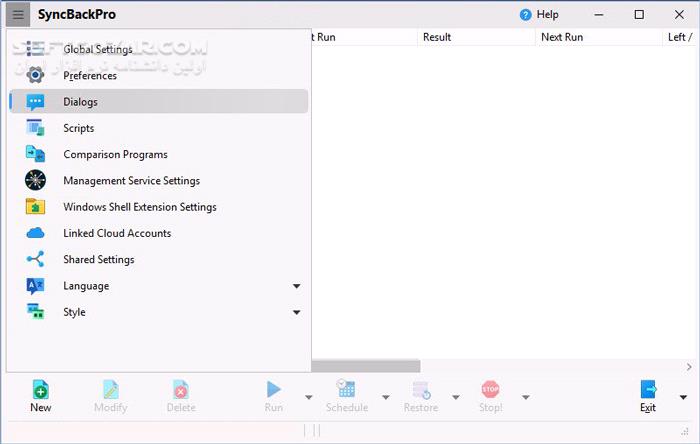Expand the Style submenu arrow
Screen dimensions: 700x444
[296, 312]
